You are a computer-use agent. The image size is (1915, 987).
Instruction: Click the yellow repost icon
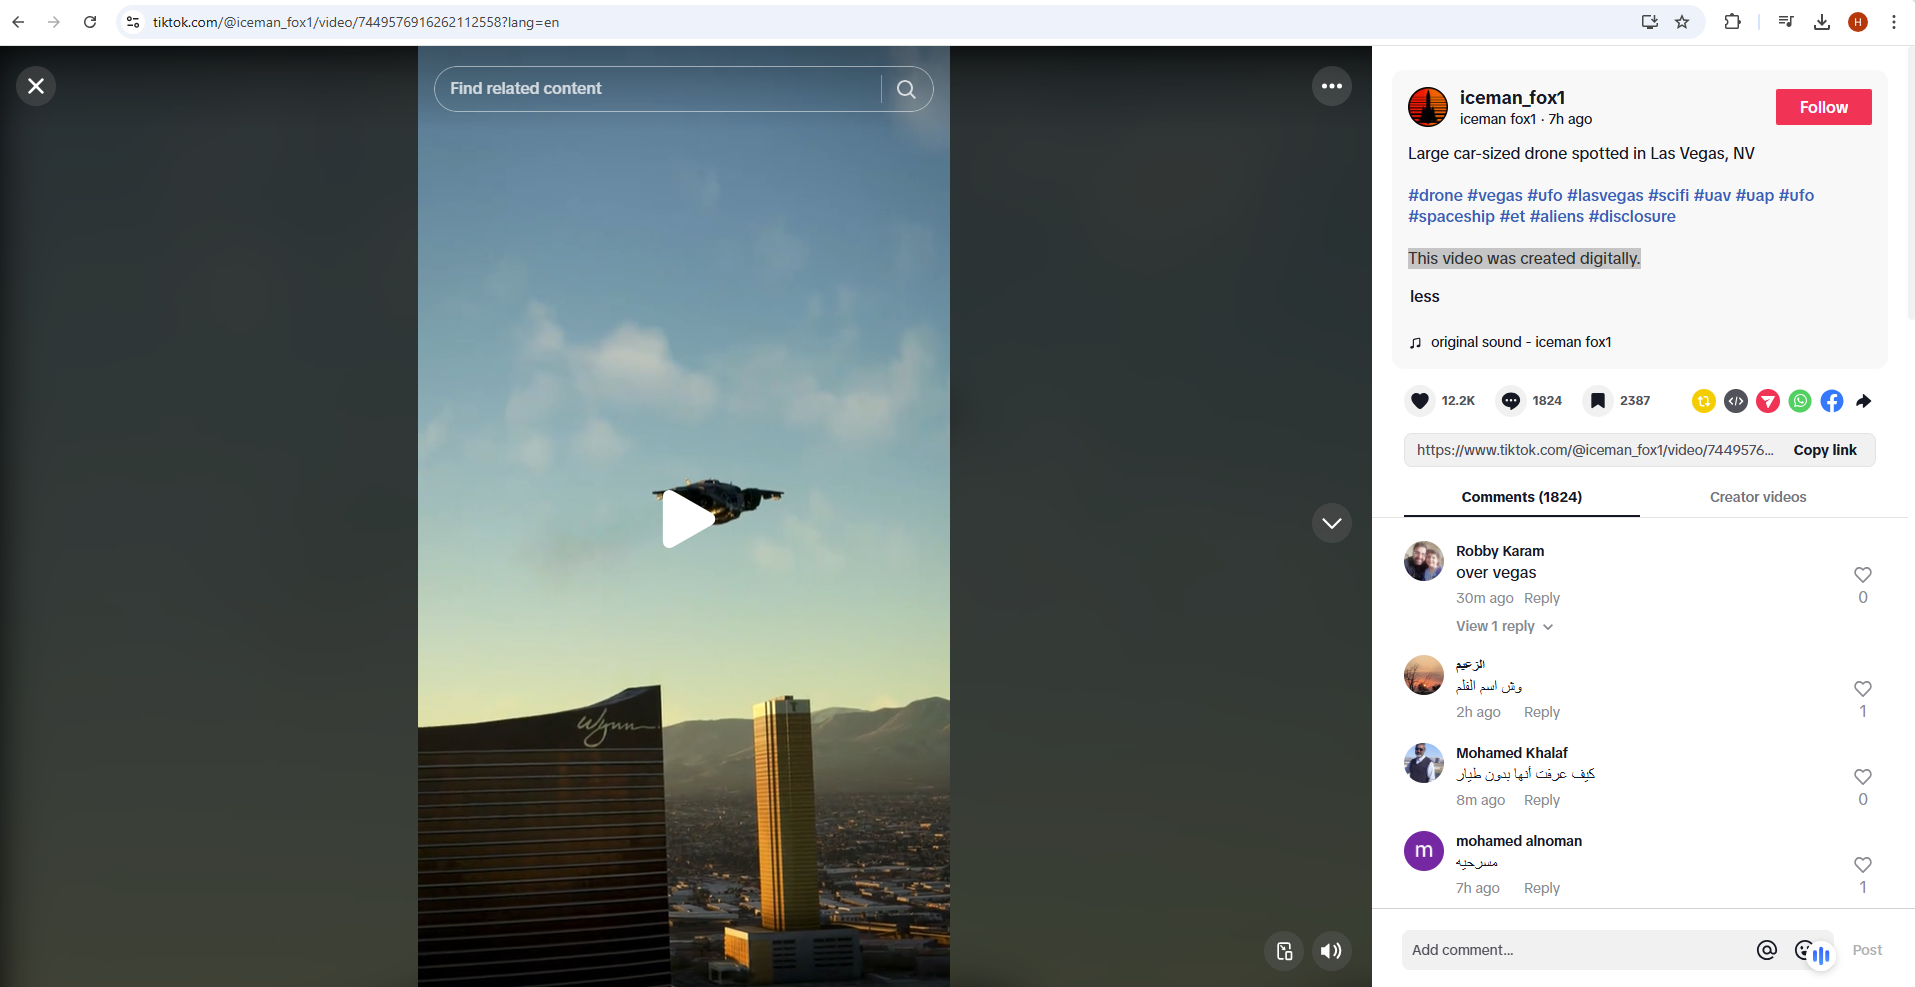[x=1704, y=401]
